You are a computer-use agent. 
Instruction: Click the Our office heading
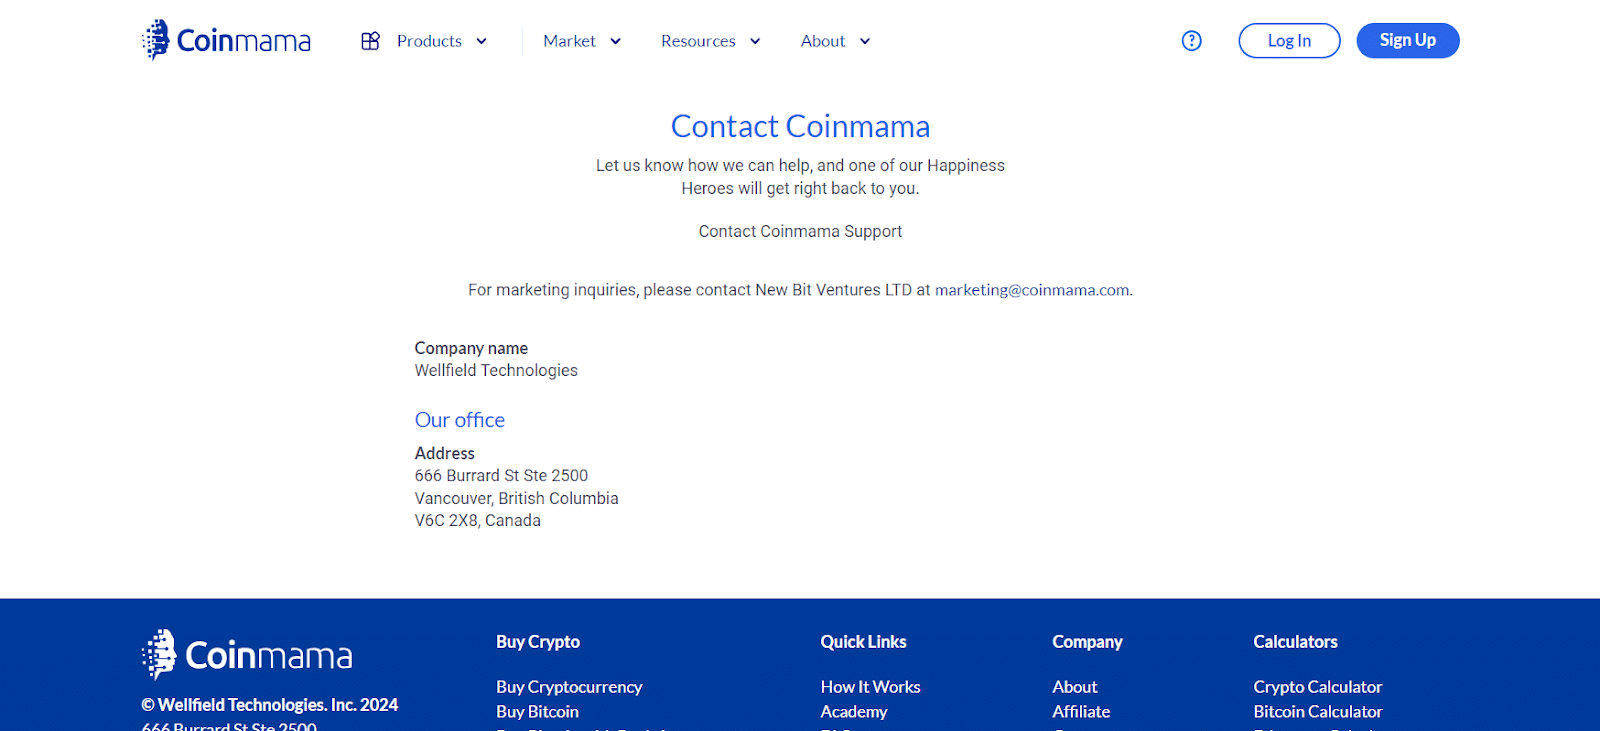[x=460, y=420]
